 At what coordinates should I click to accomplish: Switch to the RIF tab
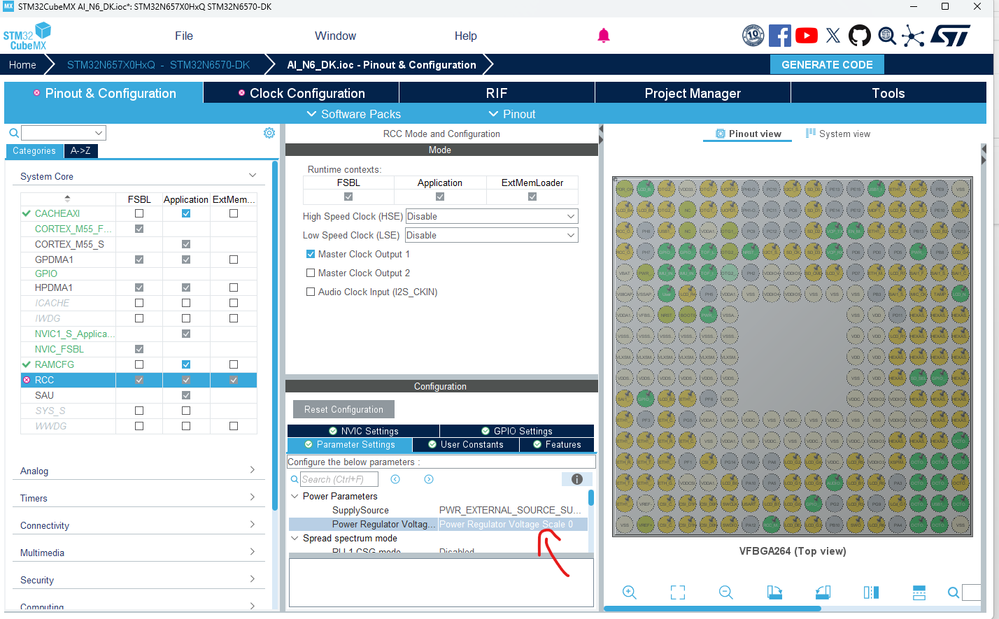coord(497,93)
